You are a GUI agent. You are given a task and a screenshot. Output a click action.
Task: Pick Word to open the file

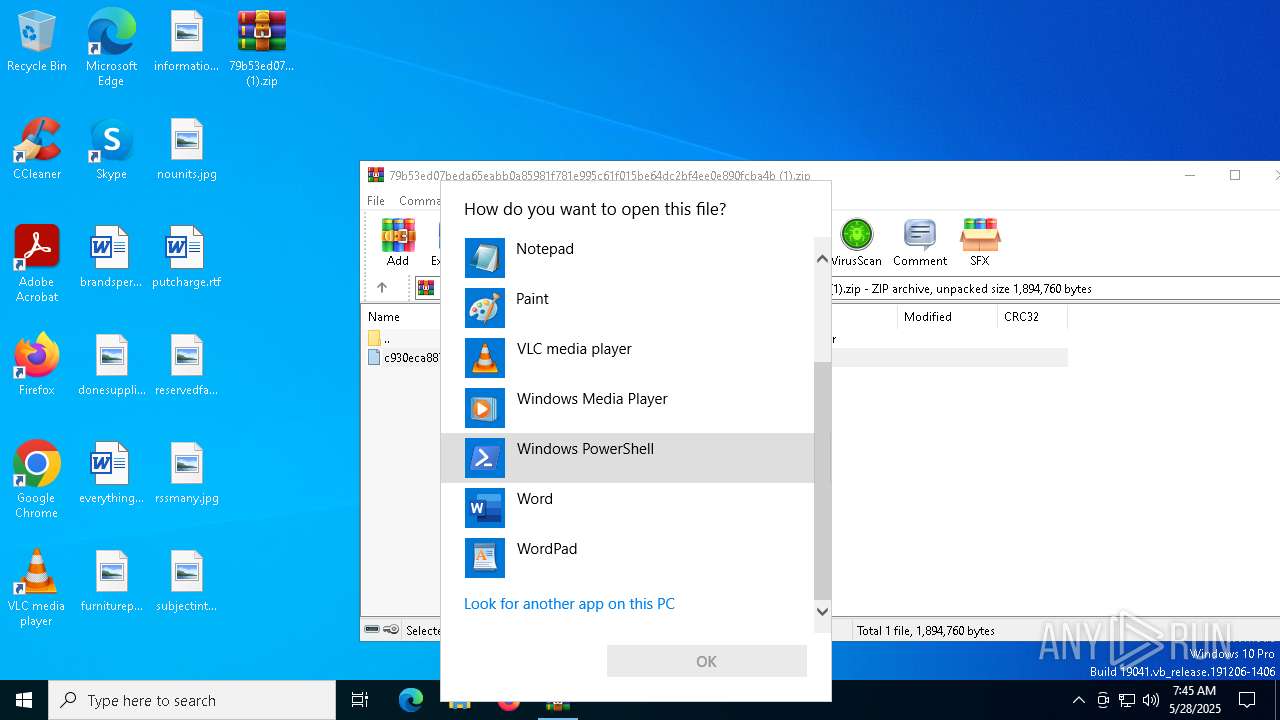(x=627, y=508)
